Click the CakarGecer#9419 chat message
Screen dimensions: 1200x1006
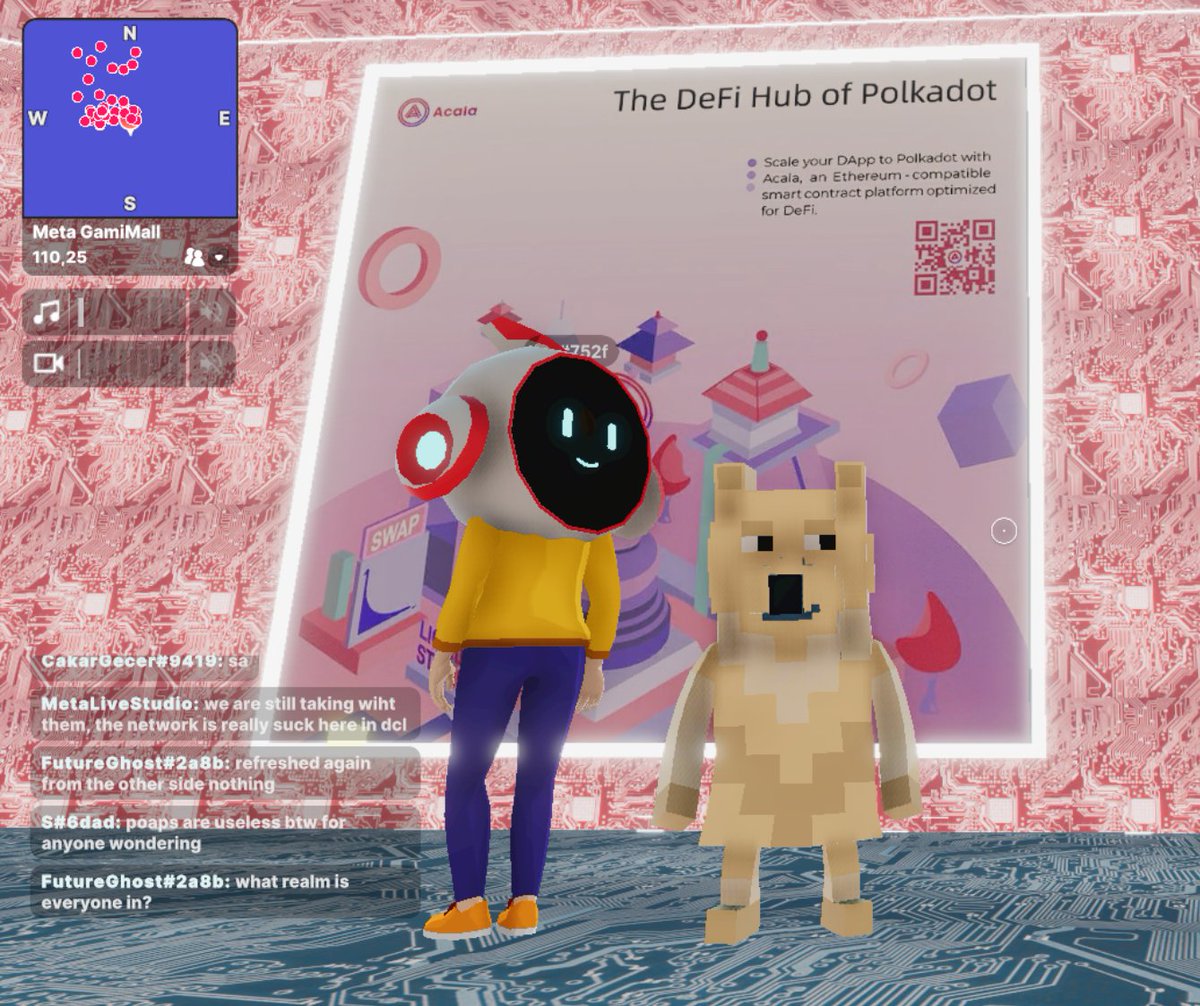145,661
